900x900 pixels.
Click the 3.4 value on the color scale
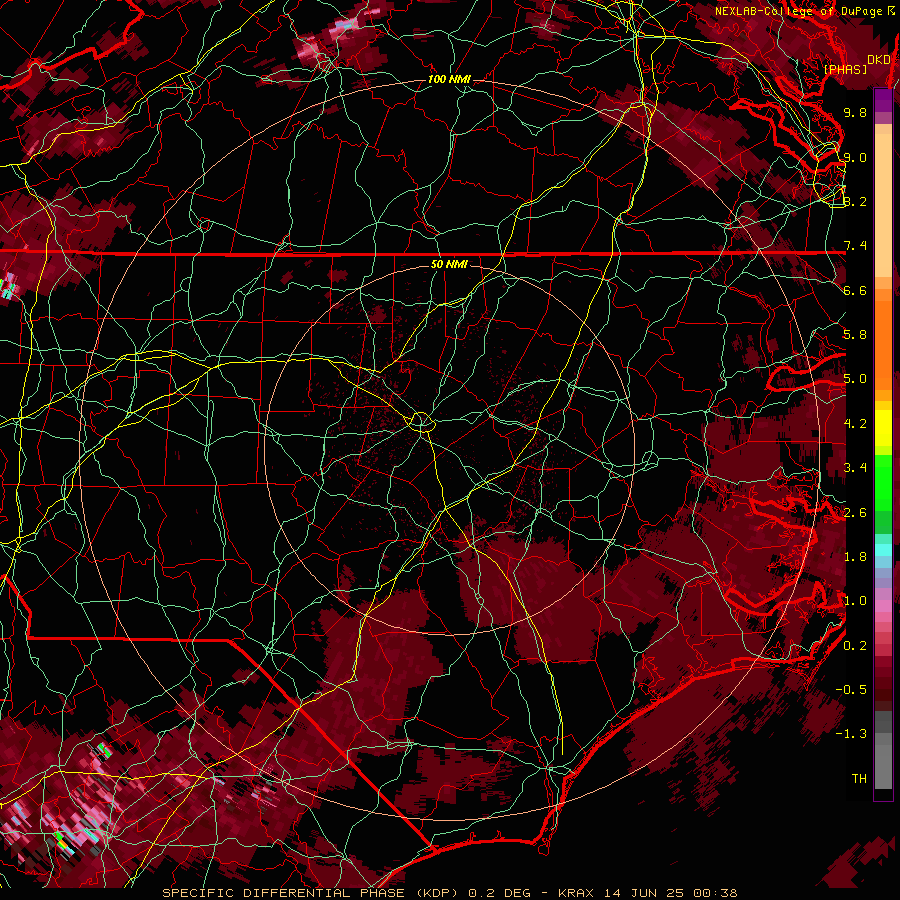point(855,468)
